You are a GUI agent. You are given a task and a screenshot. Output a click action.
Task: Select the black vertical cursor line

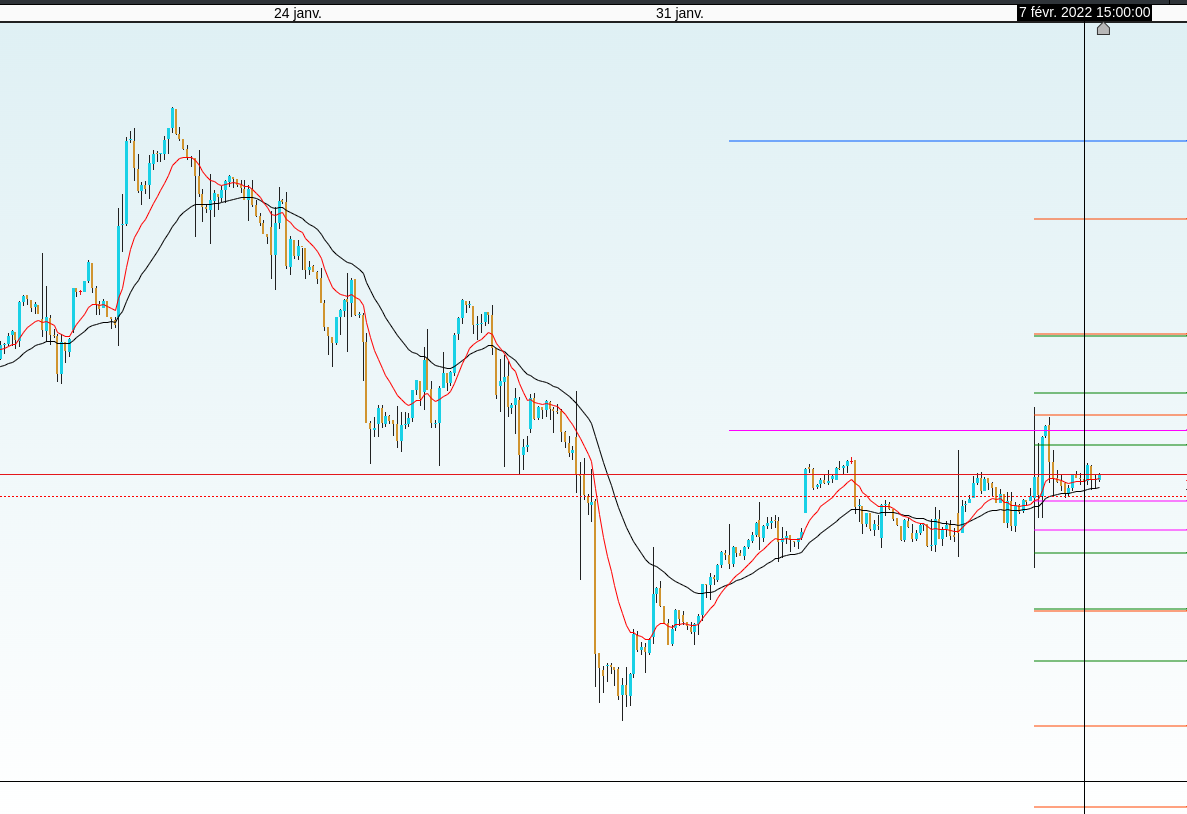click(1085, 416)
